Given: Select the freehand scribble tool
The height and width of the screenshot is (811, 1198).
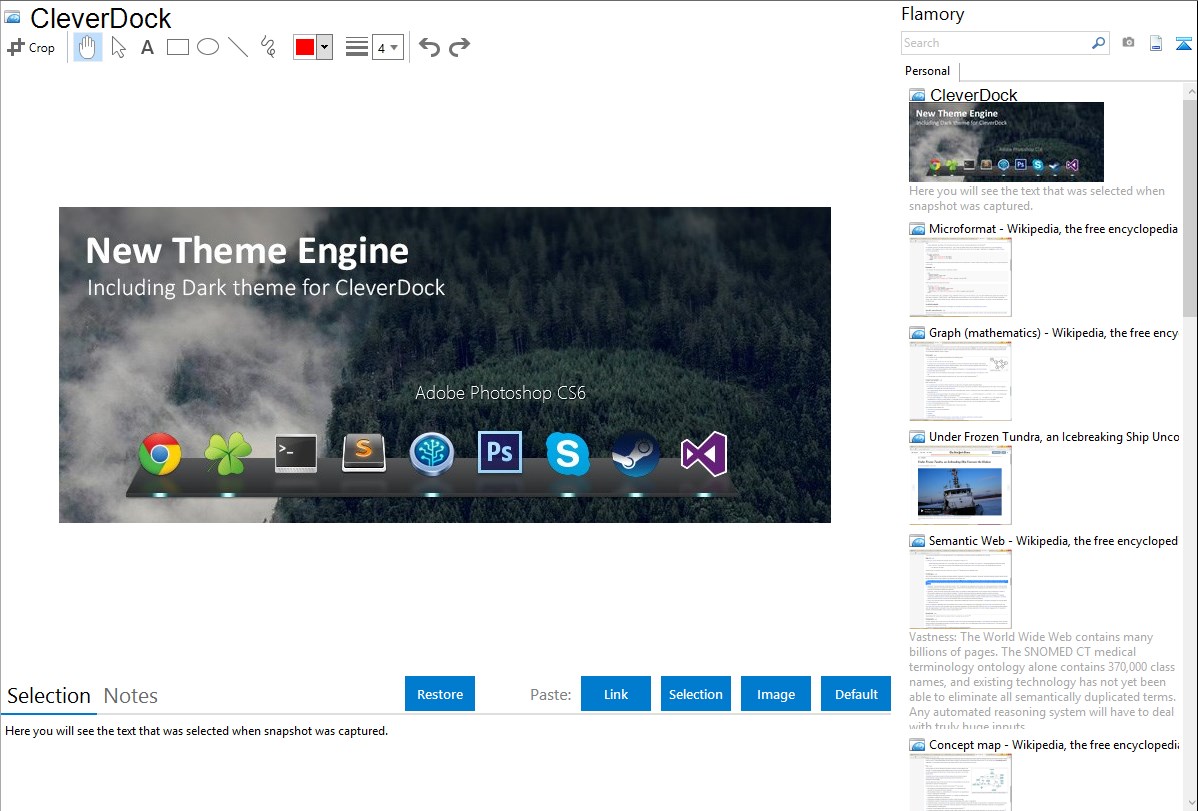Looking at the screenshot, I should click(268, 47).
